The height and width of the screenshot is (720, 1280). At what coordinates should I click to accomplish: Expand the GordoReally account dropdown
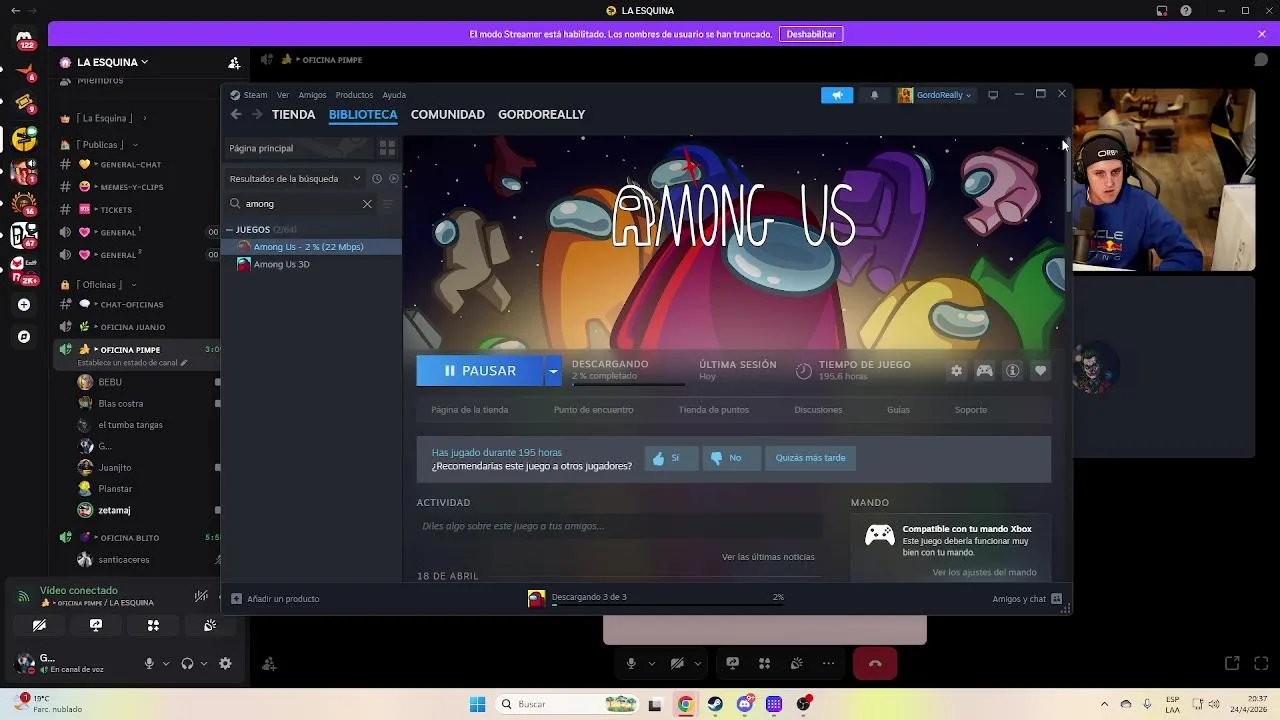click(x=935, y=95)
